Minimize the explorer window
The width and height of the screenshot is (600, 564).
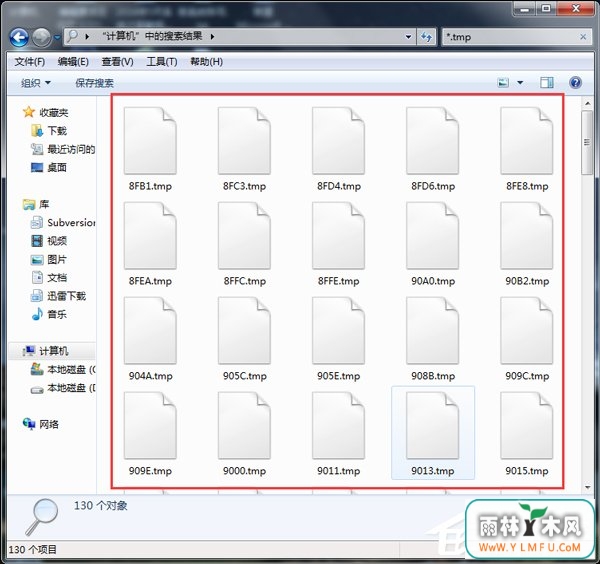tap(525, 8)
